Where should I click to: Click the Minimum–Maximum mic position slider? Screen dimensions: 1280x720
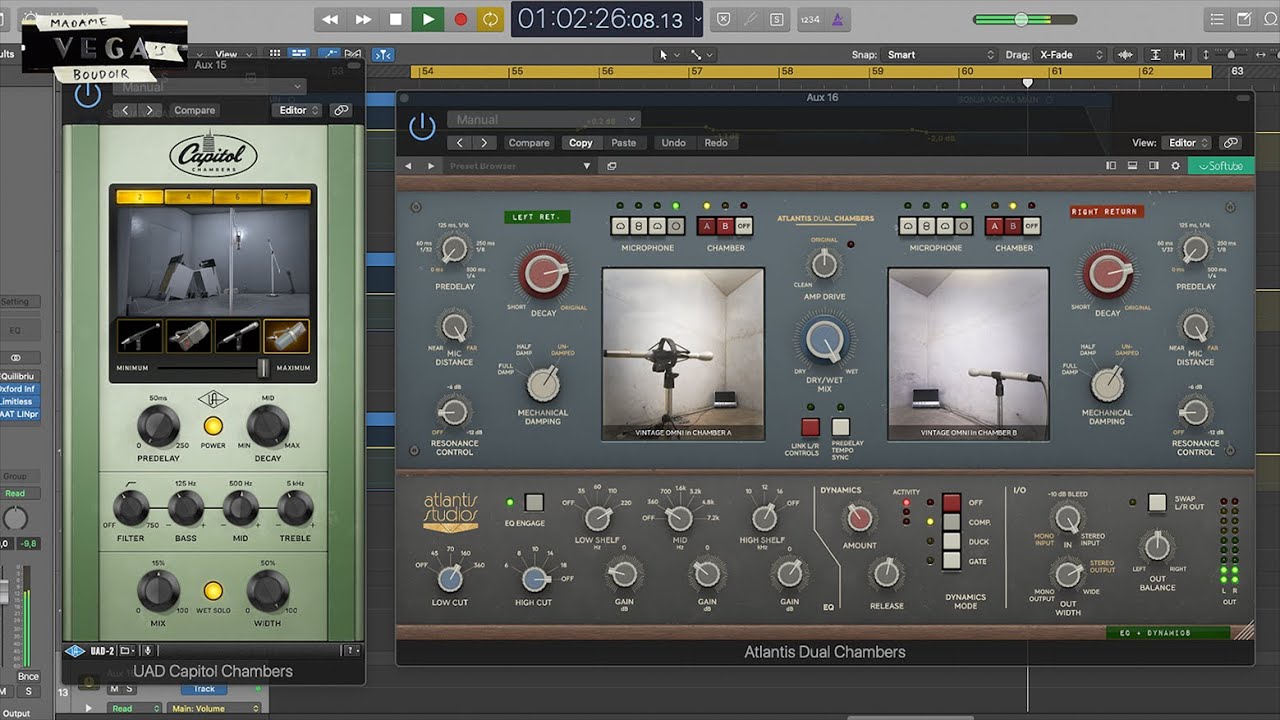pyautogui.click(x=264, y=368)
